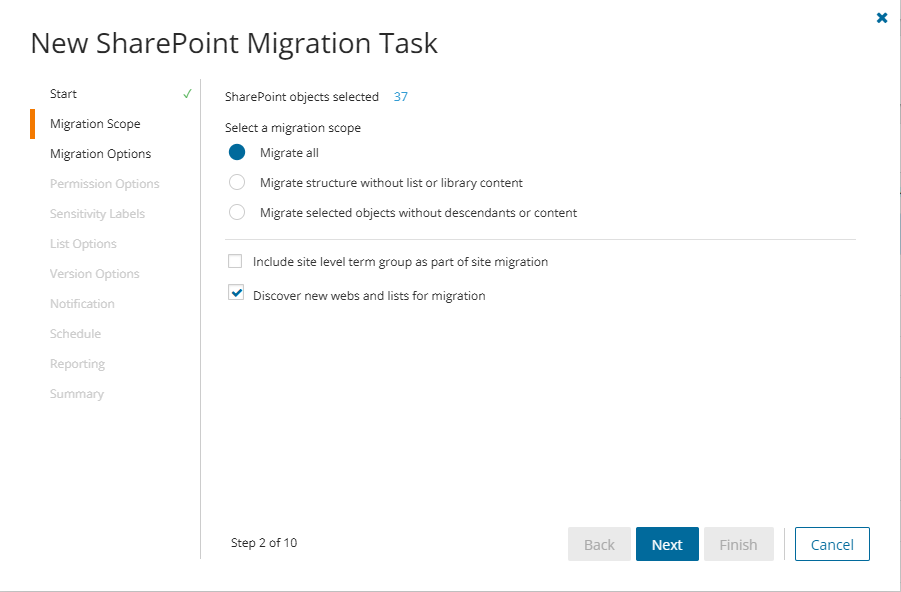901x592 pixels.
Task: Select Migrate selected objects without descendants
Action: click(237, 213)
